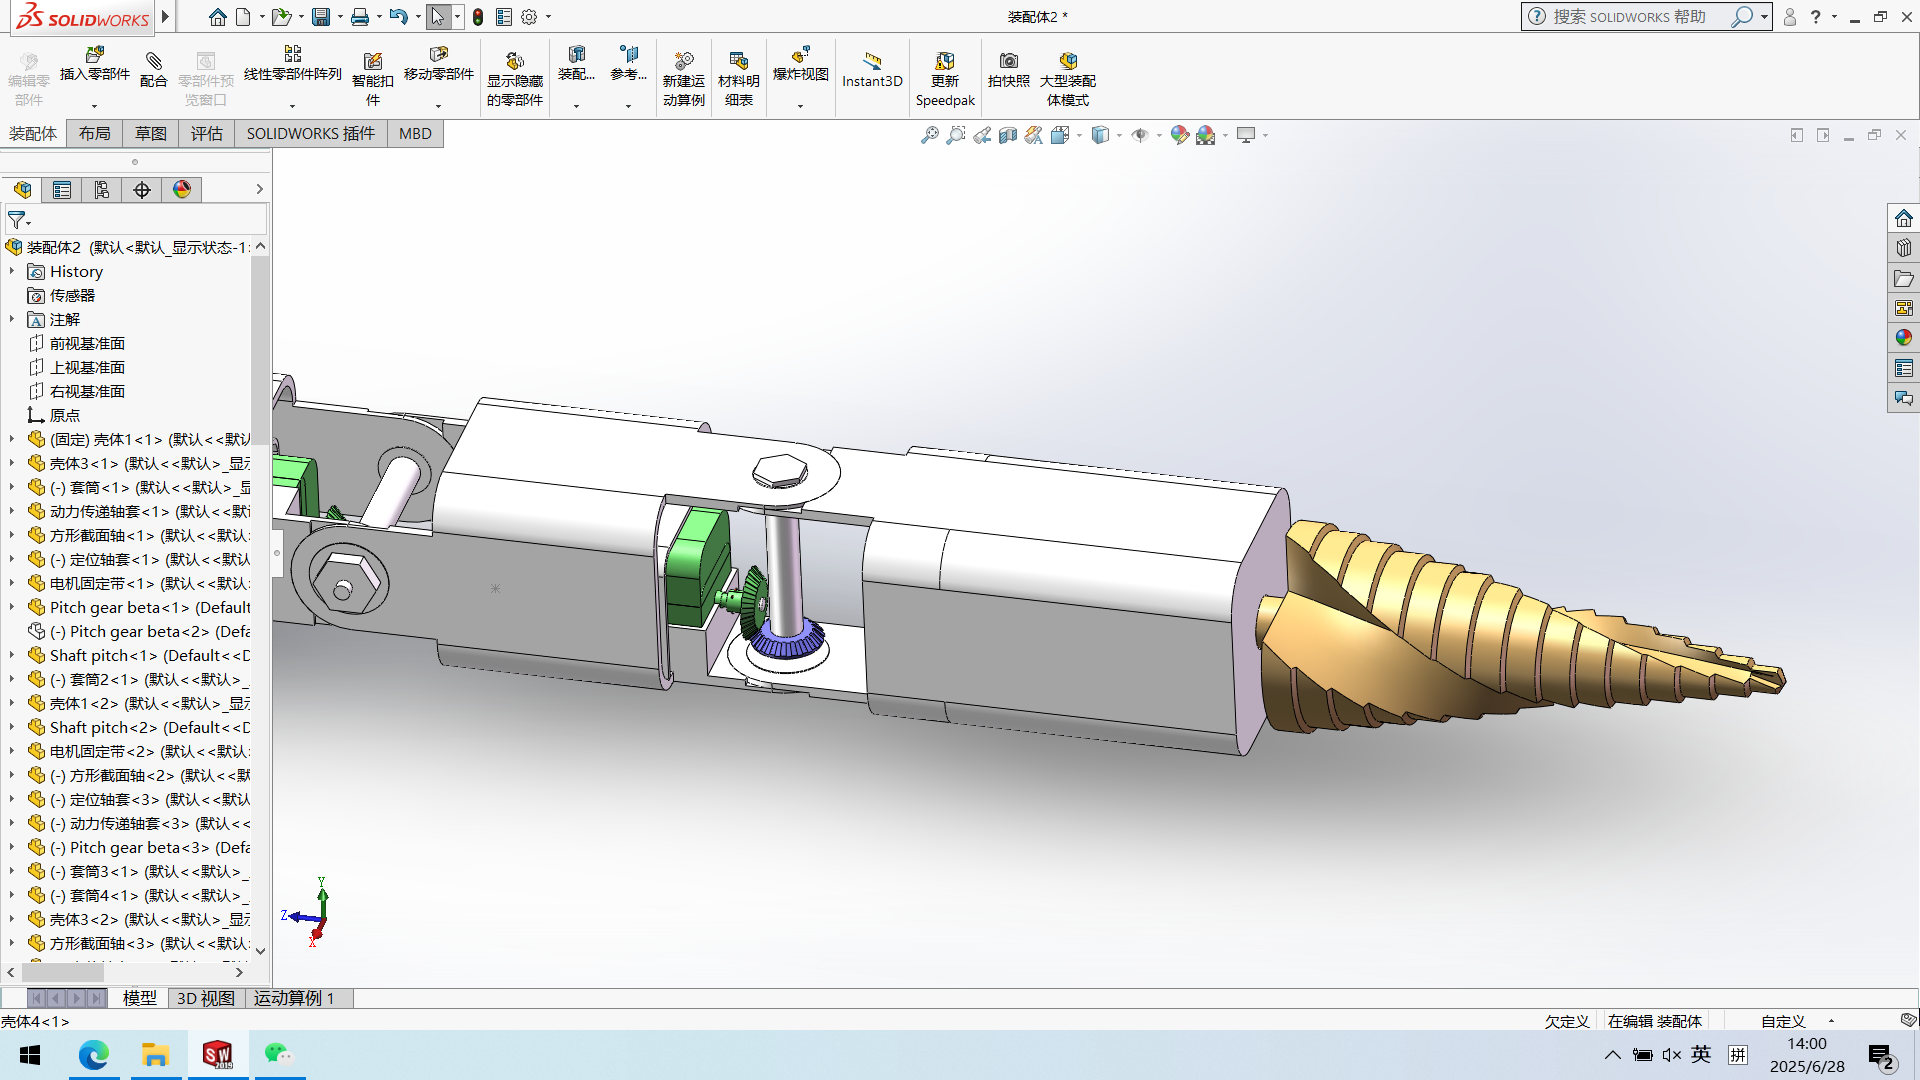
Task: Open File Explorer from the taskbar
Action: (x=155, y=1055)
